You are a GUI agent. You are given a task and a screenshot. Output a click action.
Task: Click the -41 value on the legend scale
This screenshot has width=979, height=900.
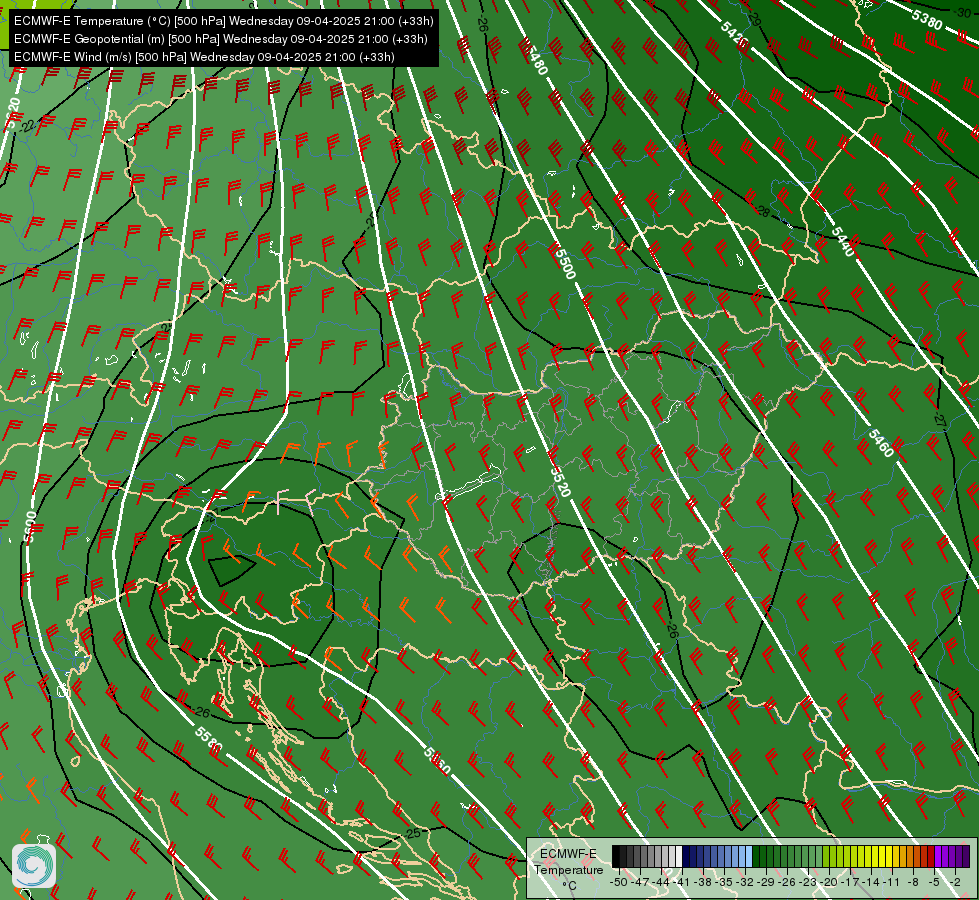[682, 882]
